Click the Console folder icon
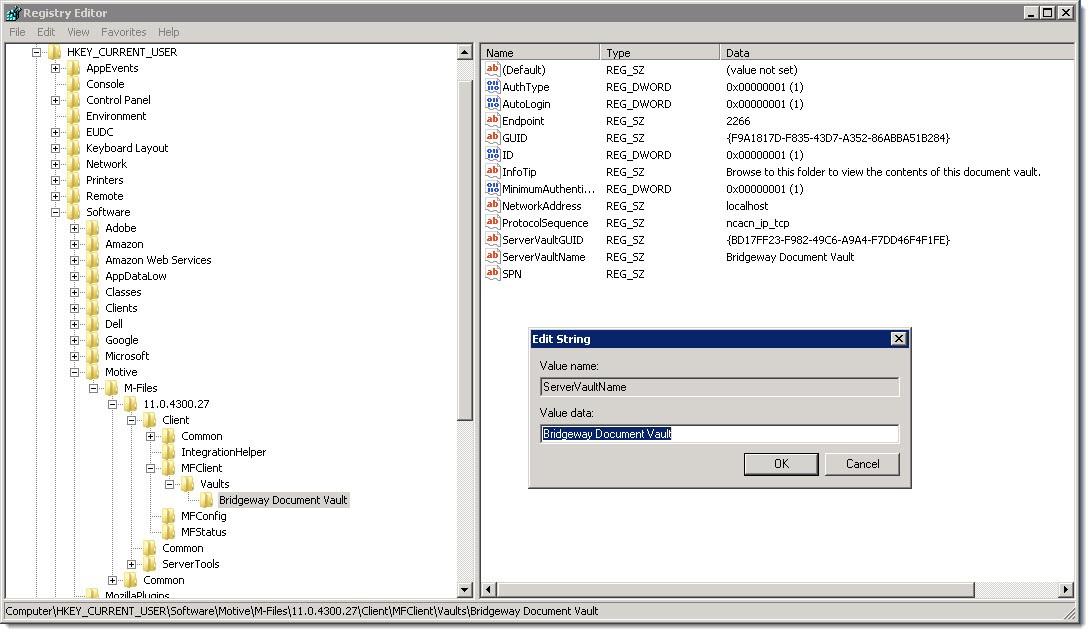 pyautogui.click(x=74, y=84)
